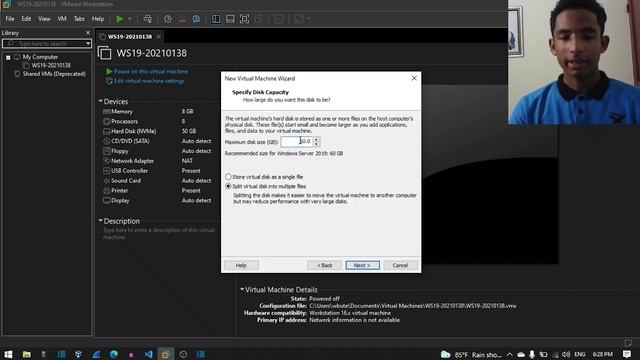Select the Memory device row
The width and height of the screenshot is (640, 360).
[x=158, y=111]
